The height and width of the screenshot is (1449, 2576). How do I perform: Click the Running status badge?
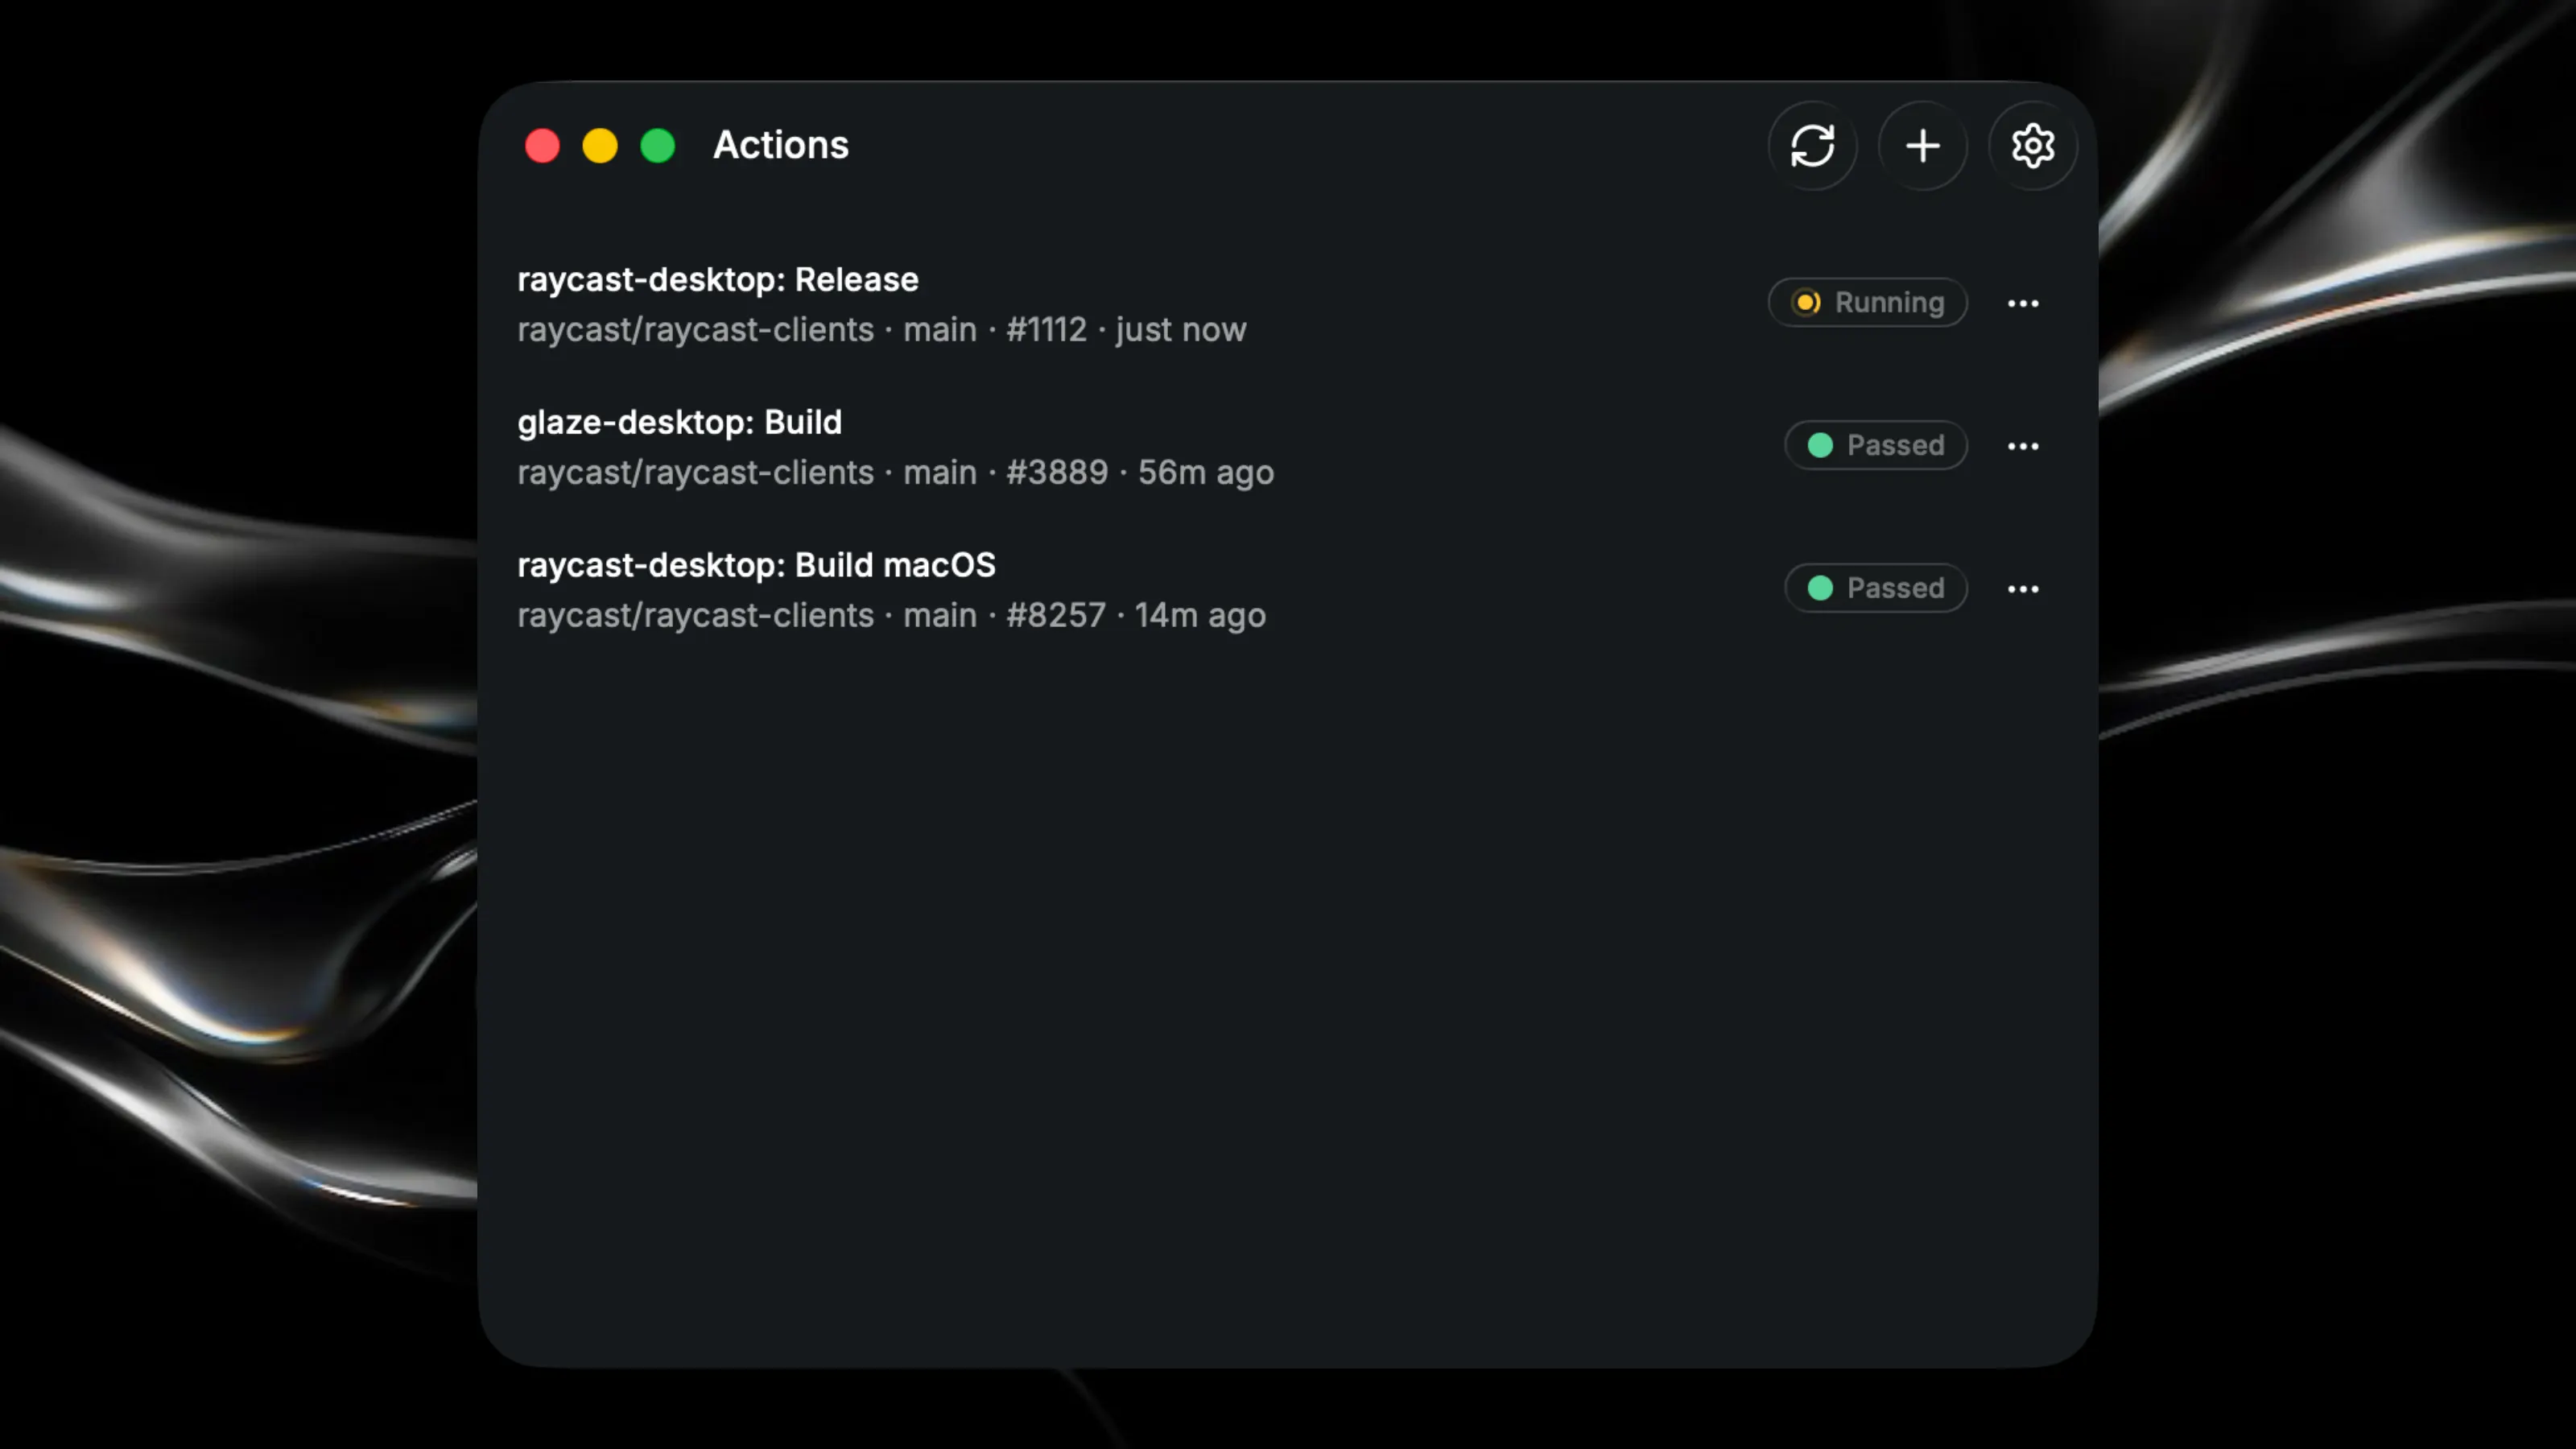(x=1867, y=302)
